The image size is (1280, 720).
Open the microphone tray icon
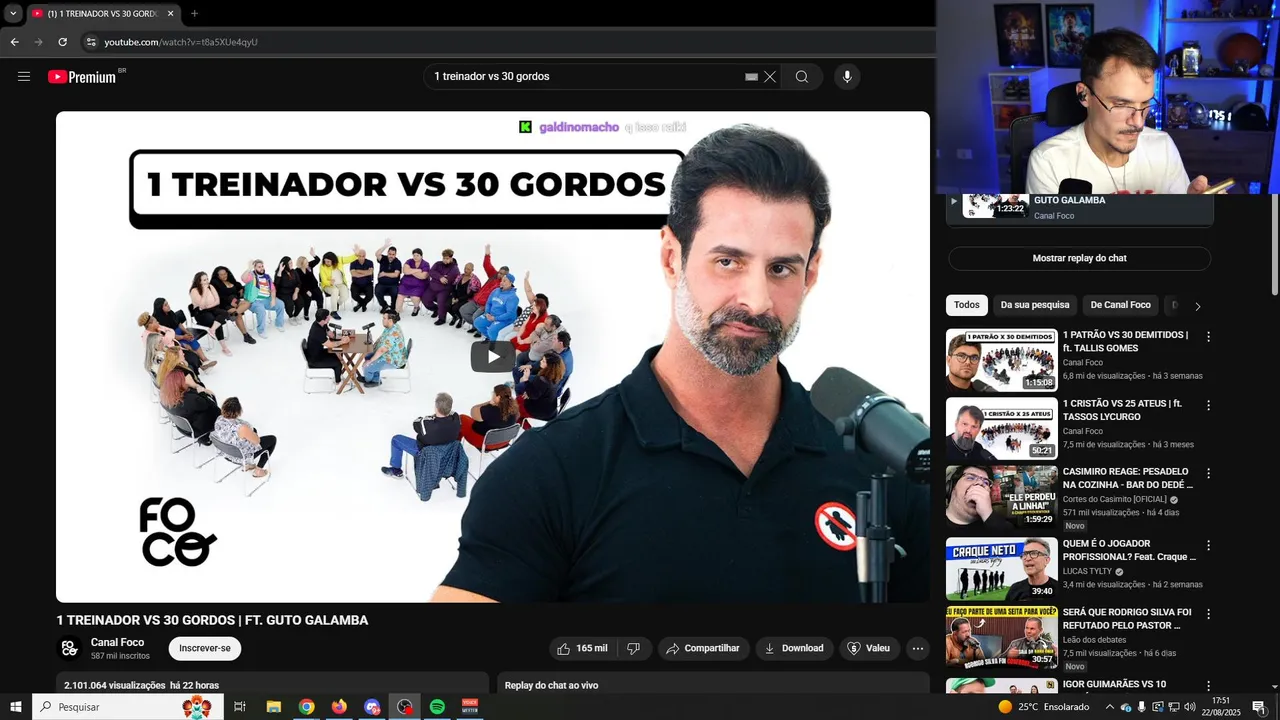1142,707
